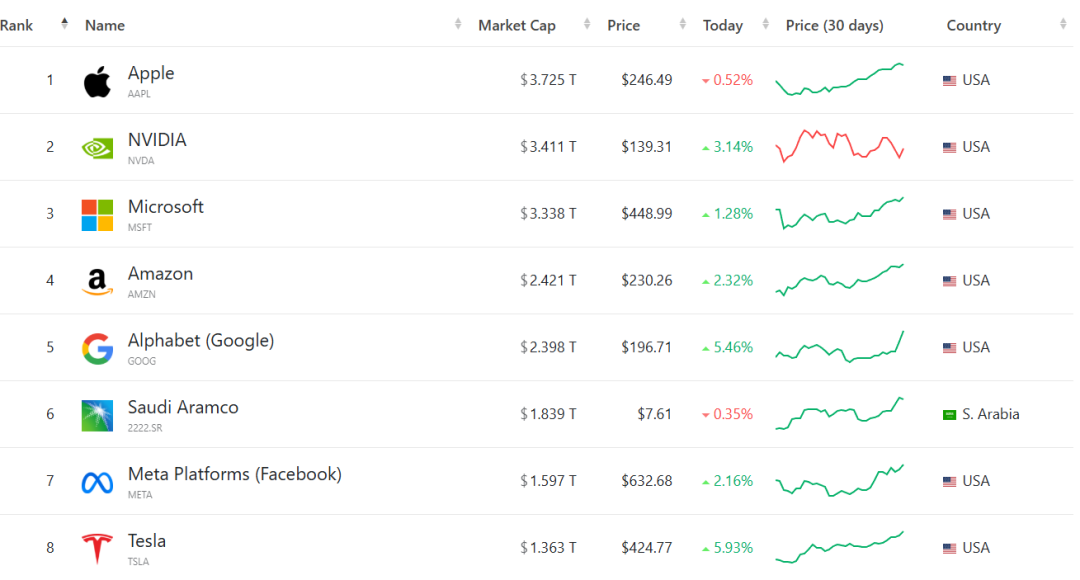
Task: Click the Google G logo
Action: [x=97, y=349]
